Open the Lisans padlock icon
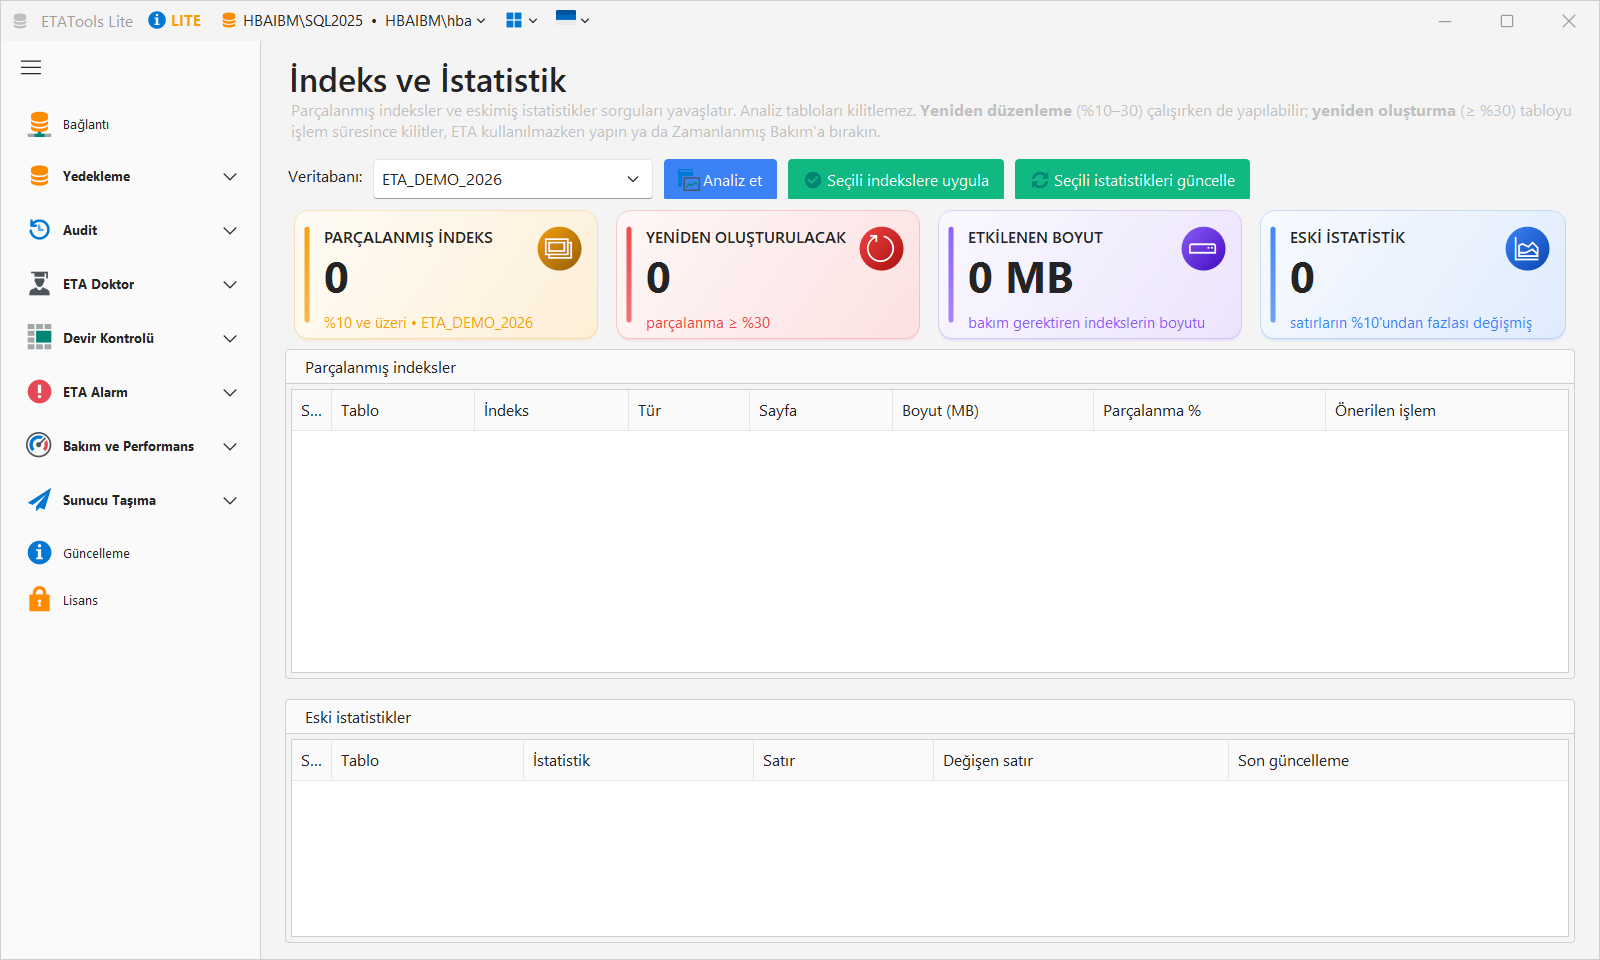Image resolution: width=1600 pixels, height=960 pixels. point(39,600)
